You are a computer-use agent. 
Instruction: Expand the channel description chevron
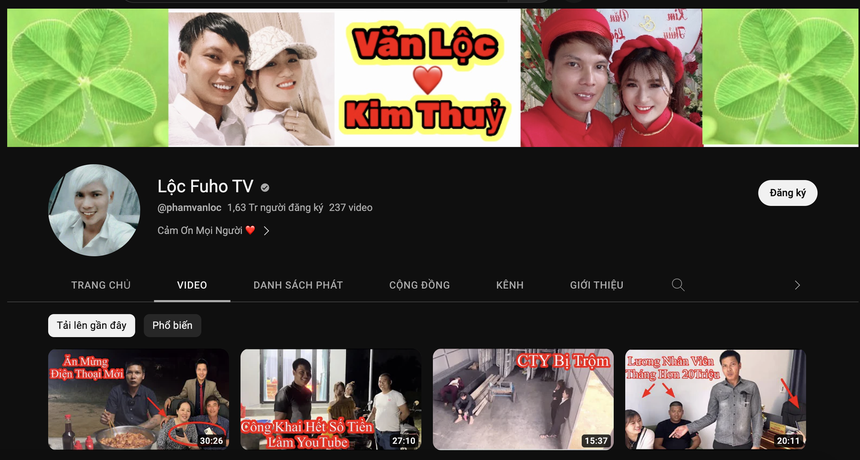(x=267, y=231)
